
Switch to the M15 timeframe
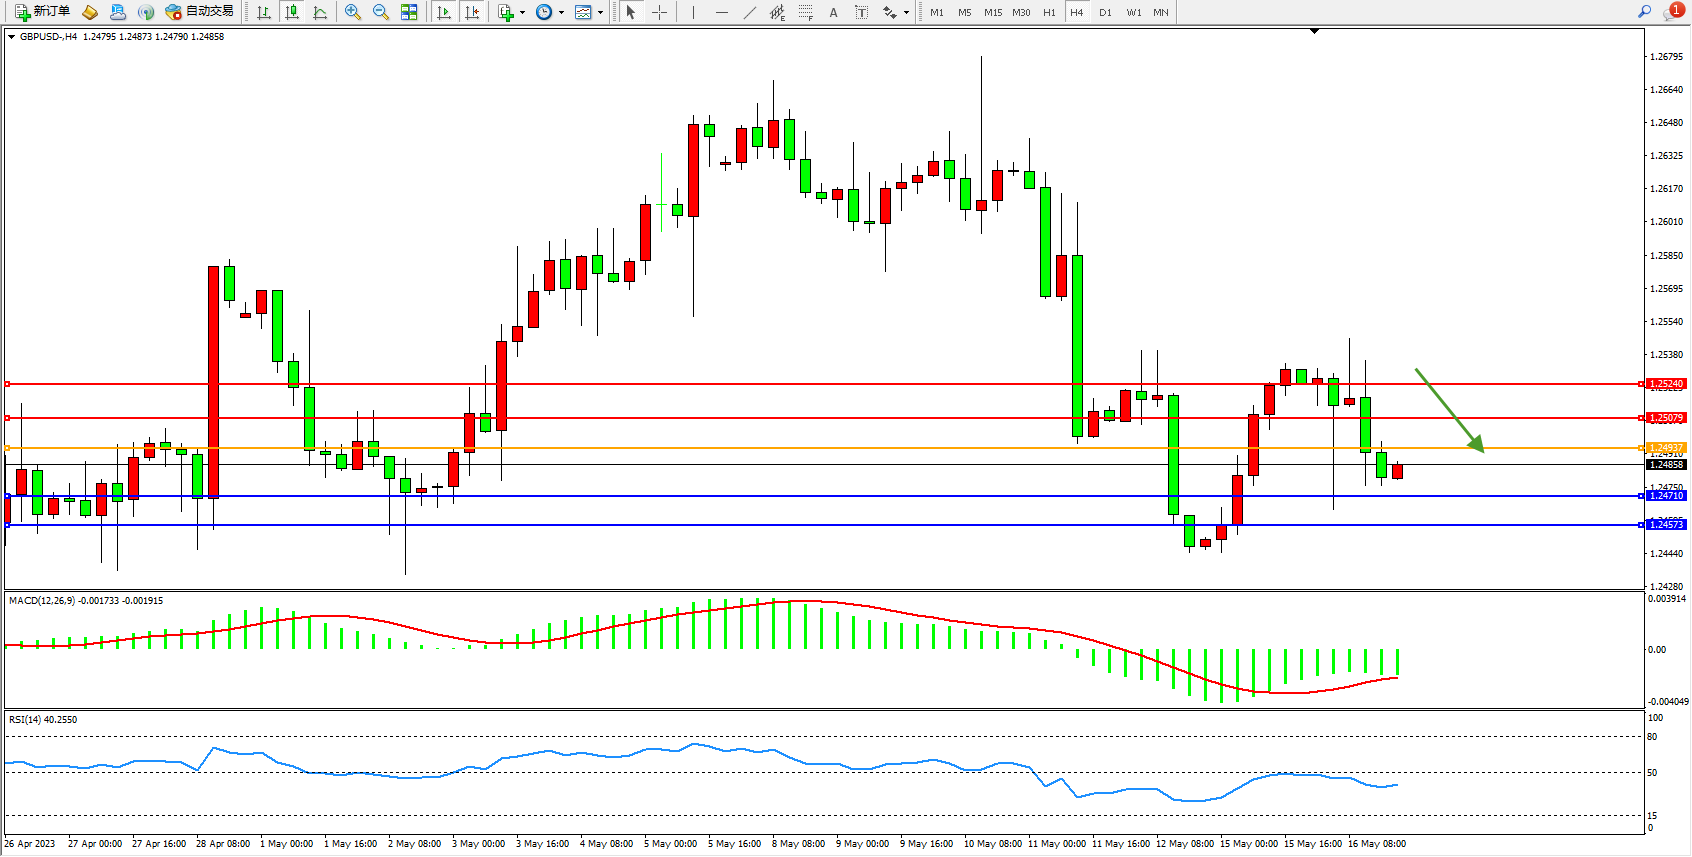click(992, 12)
